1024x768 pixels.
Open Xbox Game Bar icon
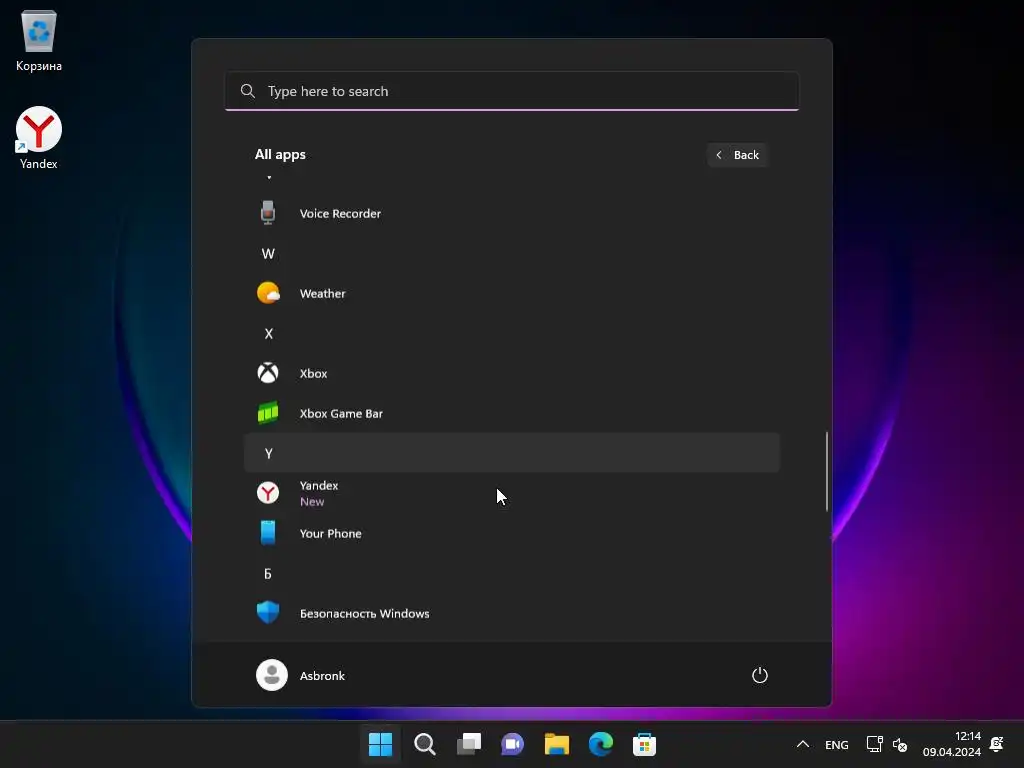(268, 413)
